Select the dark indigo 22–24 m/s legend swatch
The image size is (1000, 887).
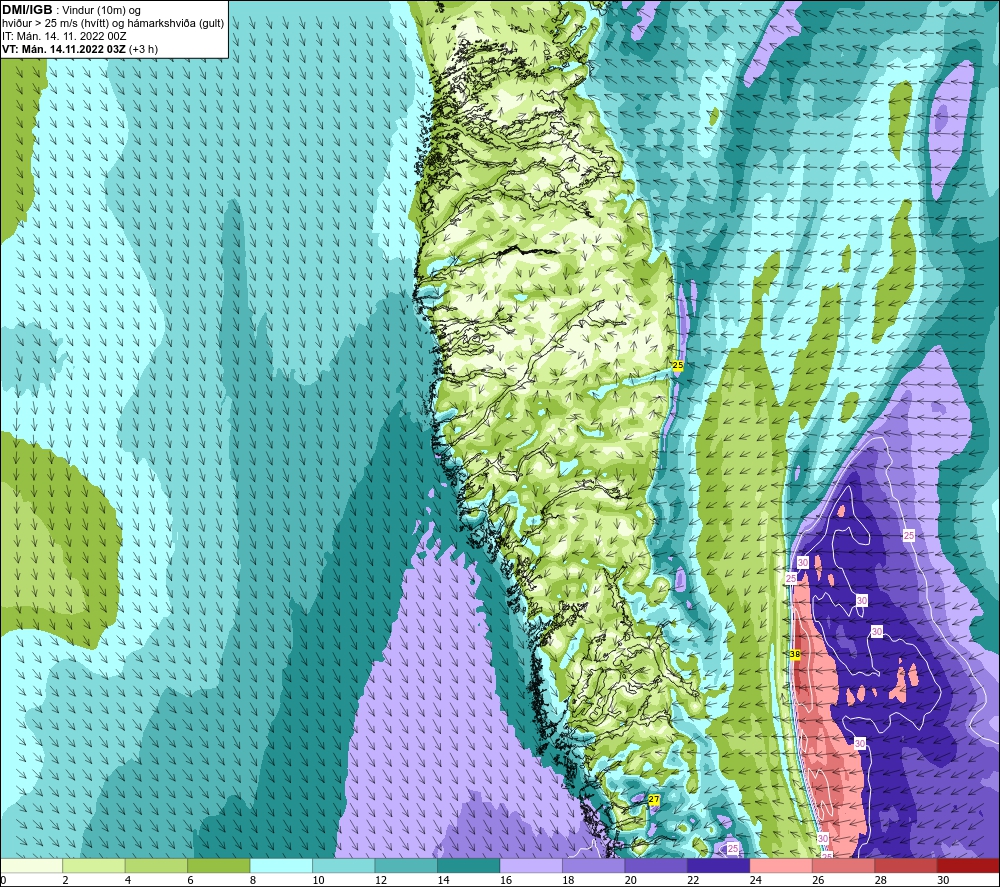719,865
